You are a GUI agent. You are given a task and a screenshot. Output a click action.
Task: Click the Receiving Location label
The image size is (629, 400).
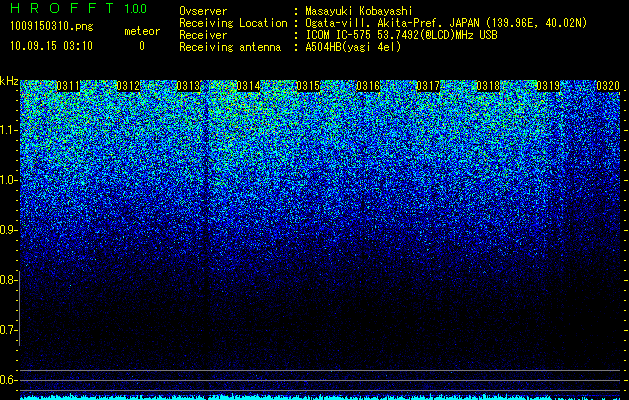[233, 23]
